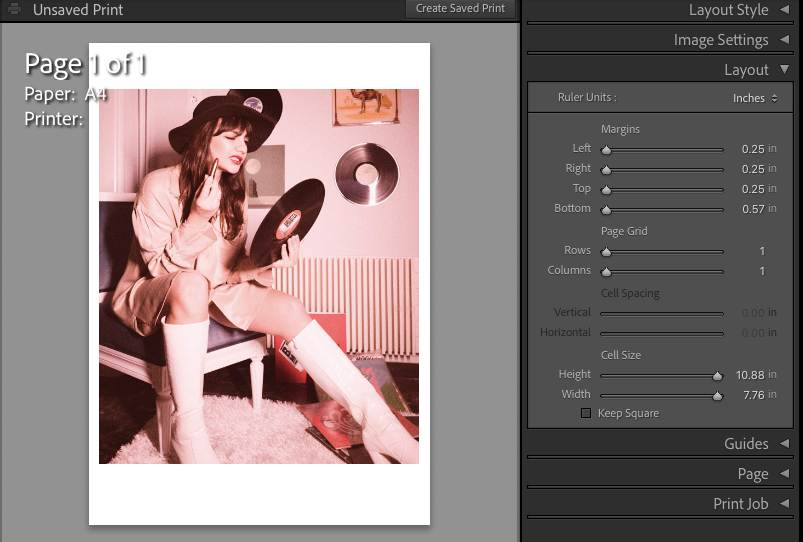Screen dimensions: 803x542
Task: Enable the Keep Square checkbox
Action: click(586, 413)
